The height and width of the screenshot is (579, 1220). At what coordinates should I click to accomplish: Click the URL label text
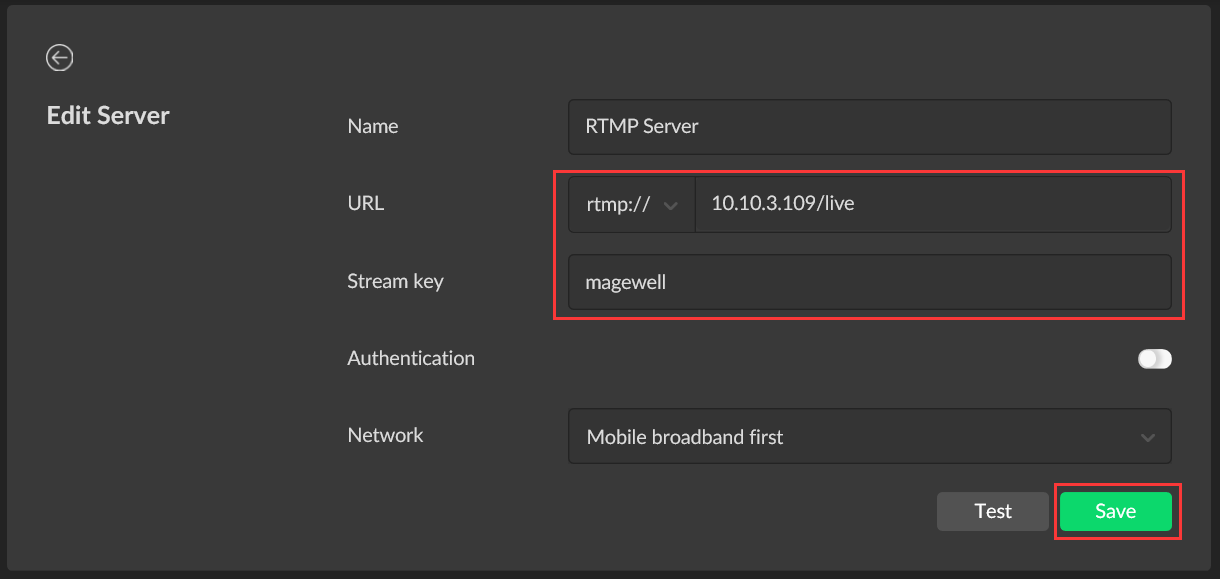[366, 203]
